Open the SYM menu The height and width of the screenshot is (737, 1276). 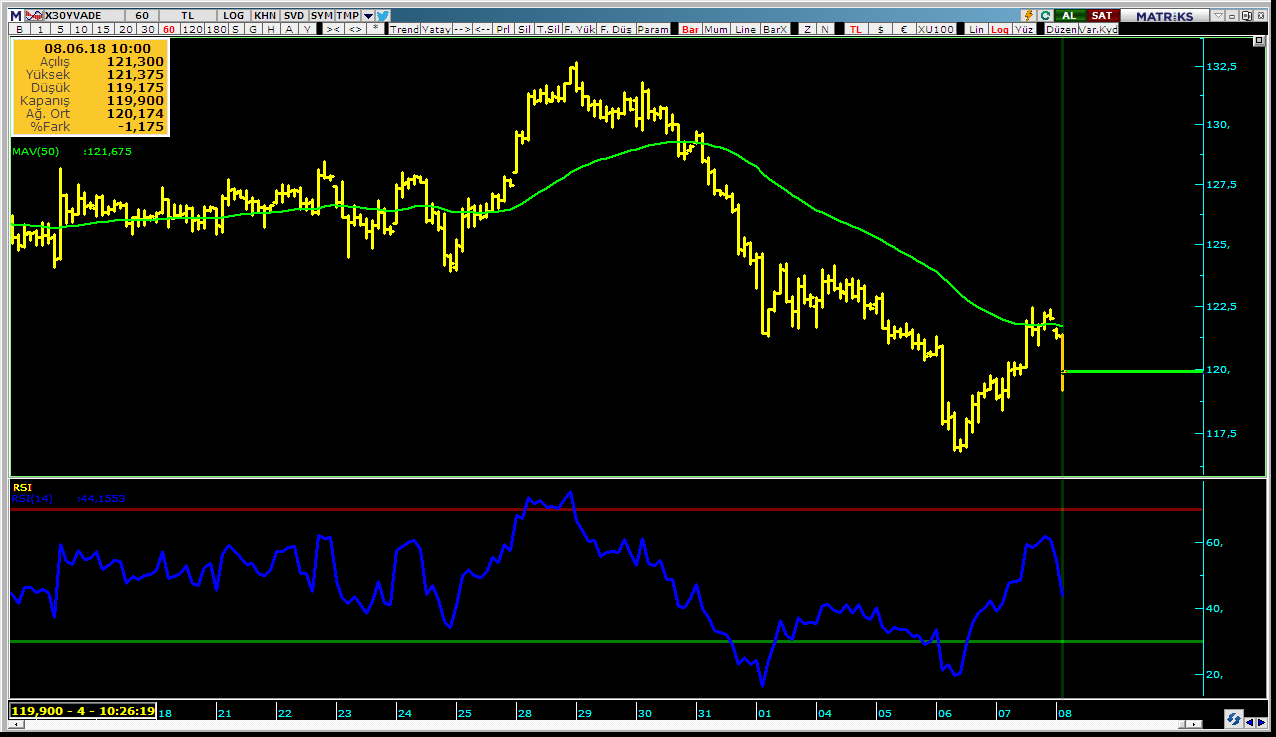pyautogui.click(x=321, y=16)
